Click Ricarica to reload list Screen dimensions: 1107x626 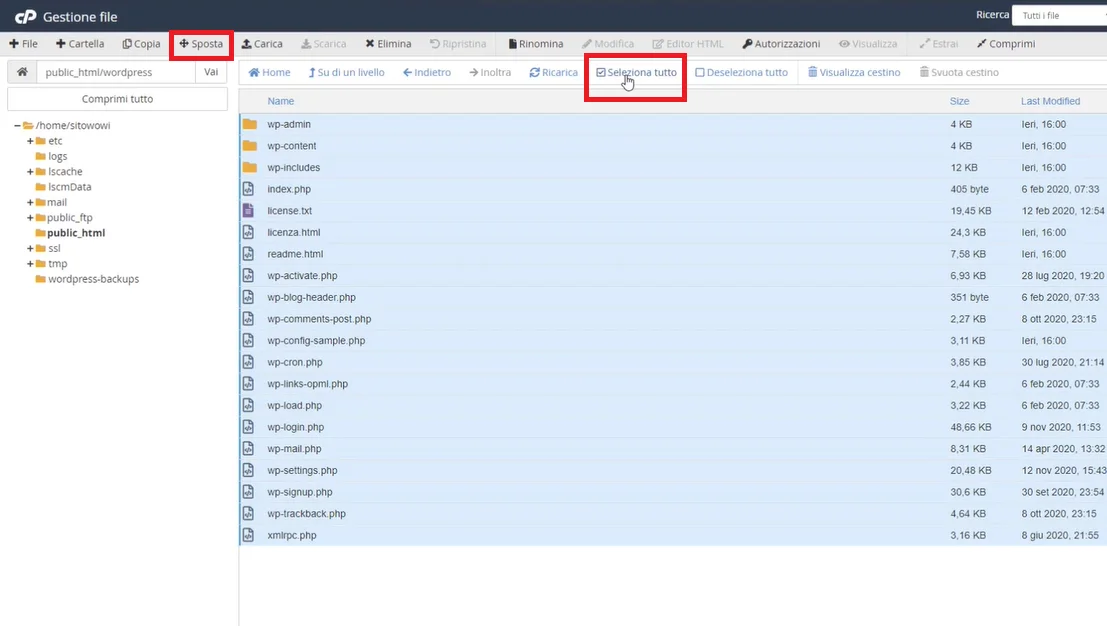[554, 72]
